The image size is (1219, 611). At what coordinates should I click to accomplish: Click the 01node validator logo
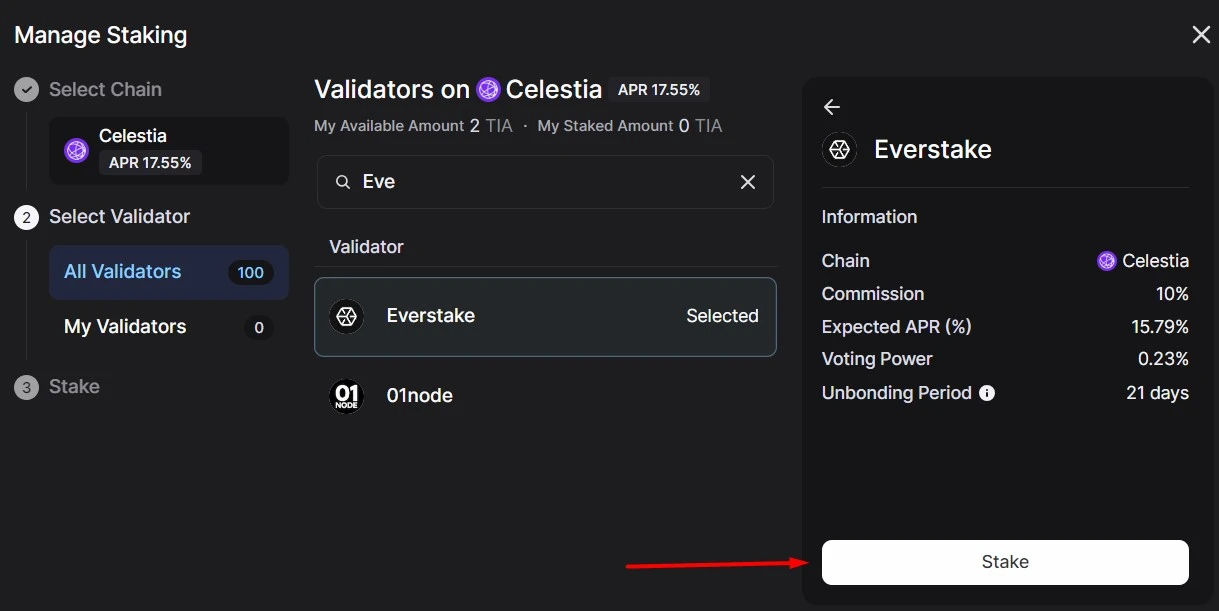coord(346,395)
